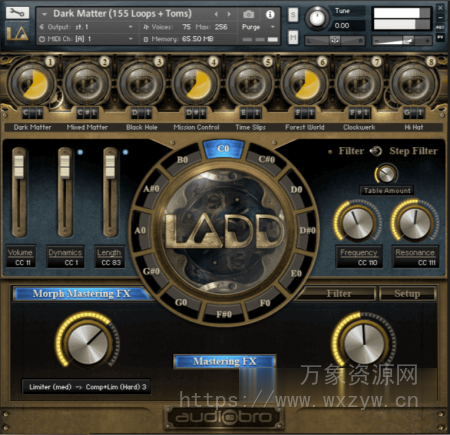This screenshot has height=435, width=450.
Task: Click the audiobro logo at bottom
Action: [x=224, y=417]
